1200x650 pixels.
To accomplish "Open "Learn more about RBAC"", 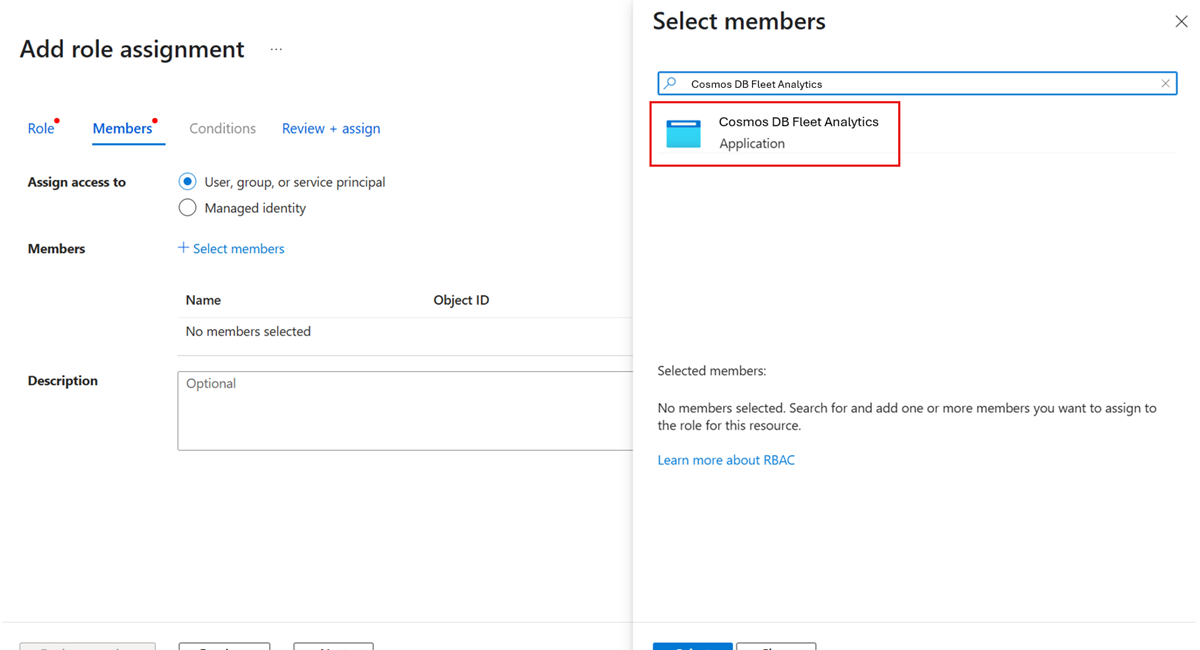I will click(x=726, y=459).
